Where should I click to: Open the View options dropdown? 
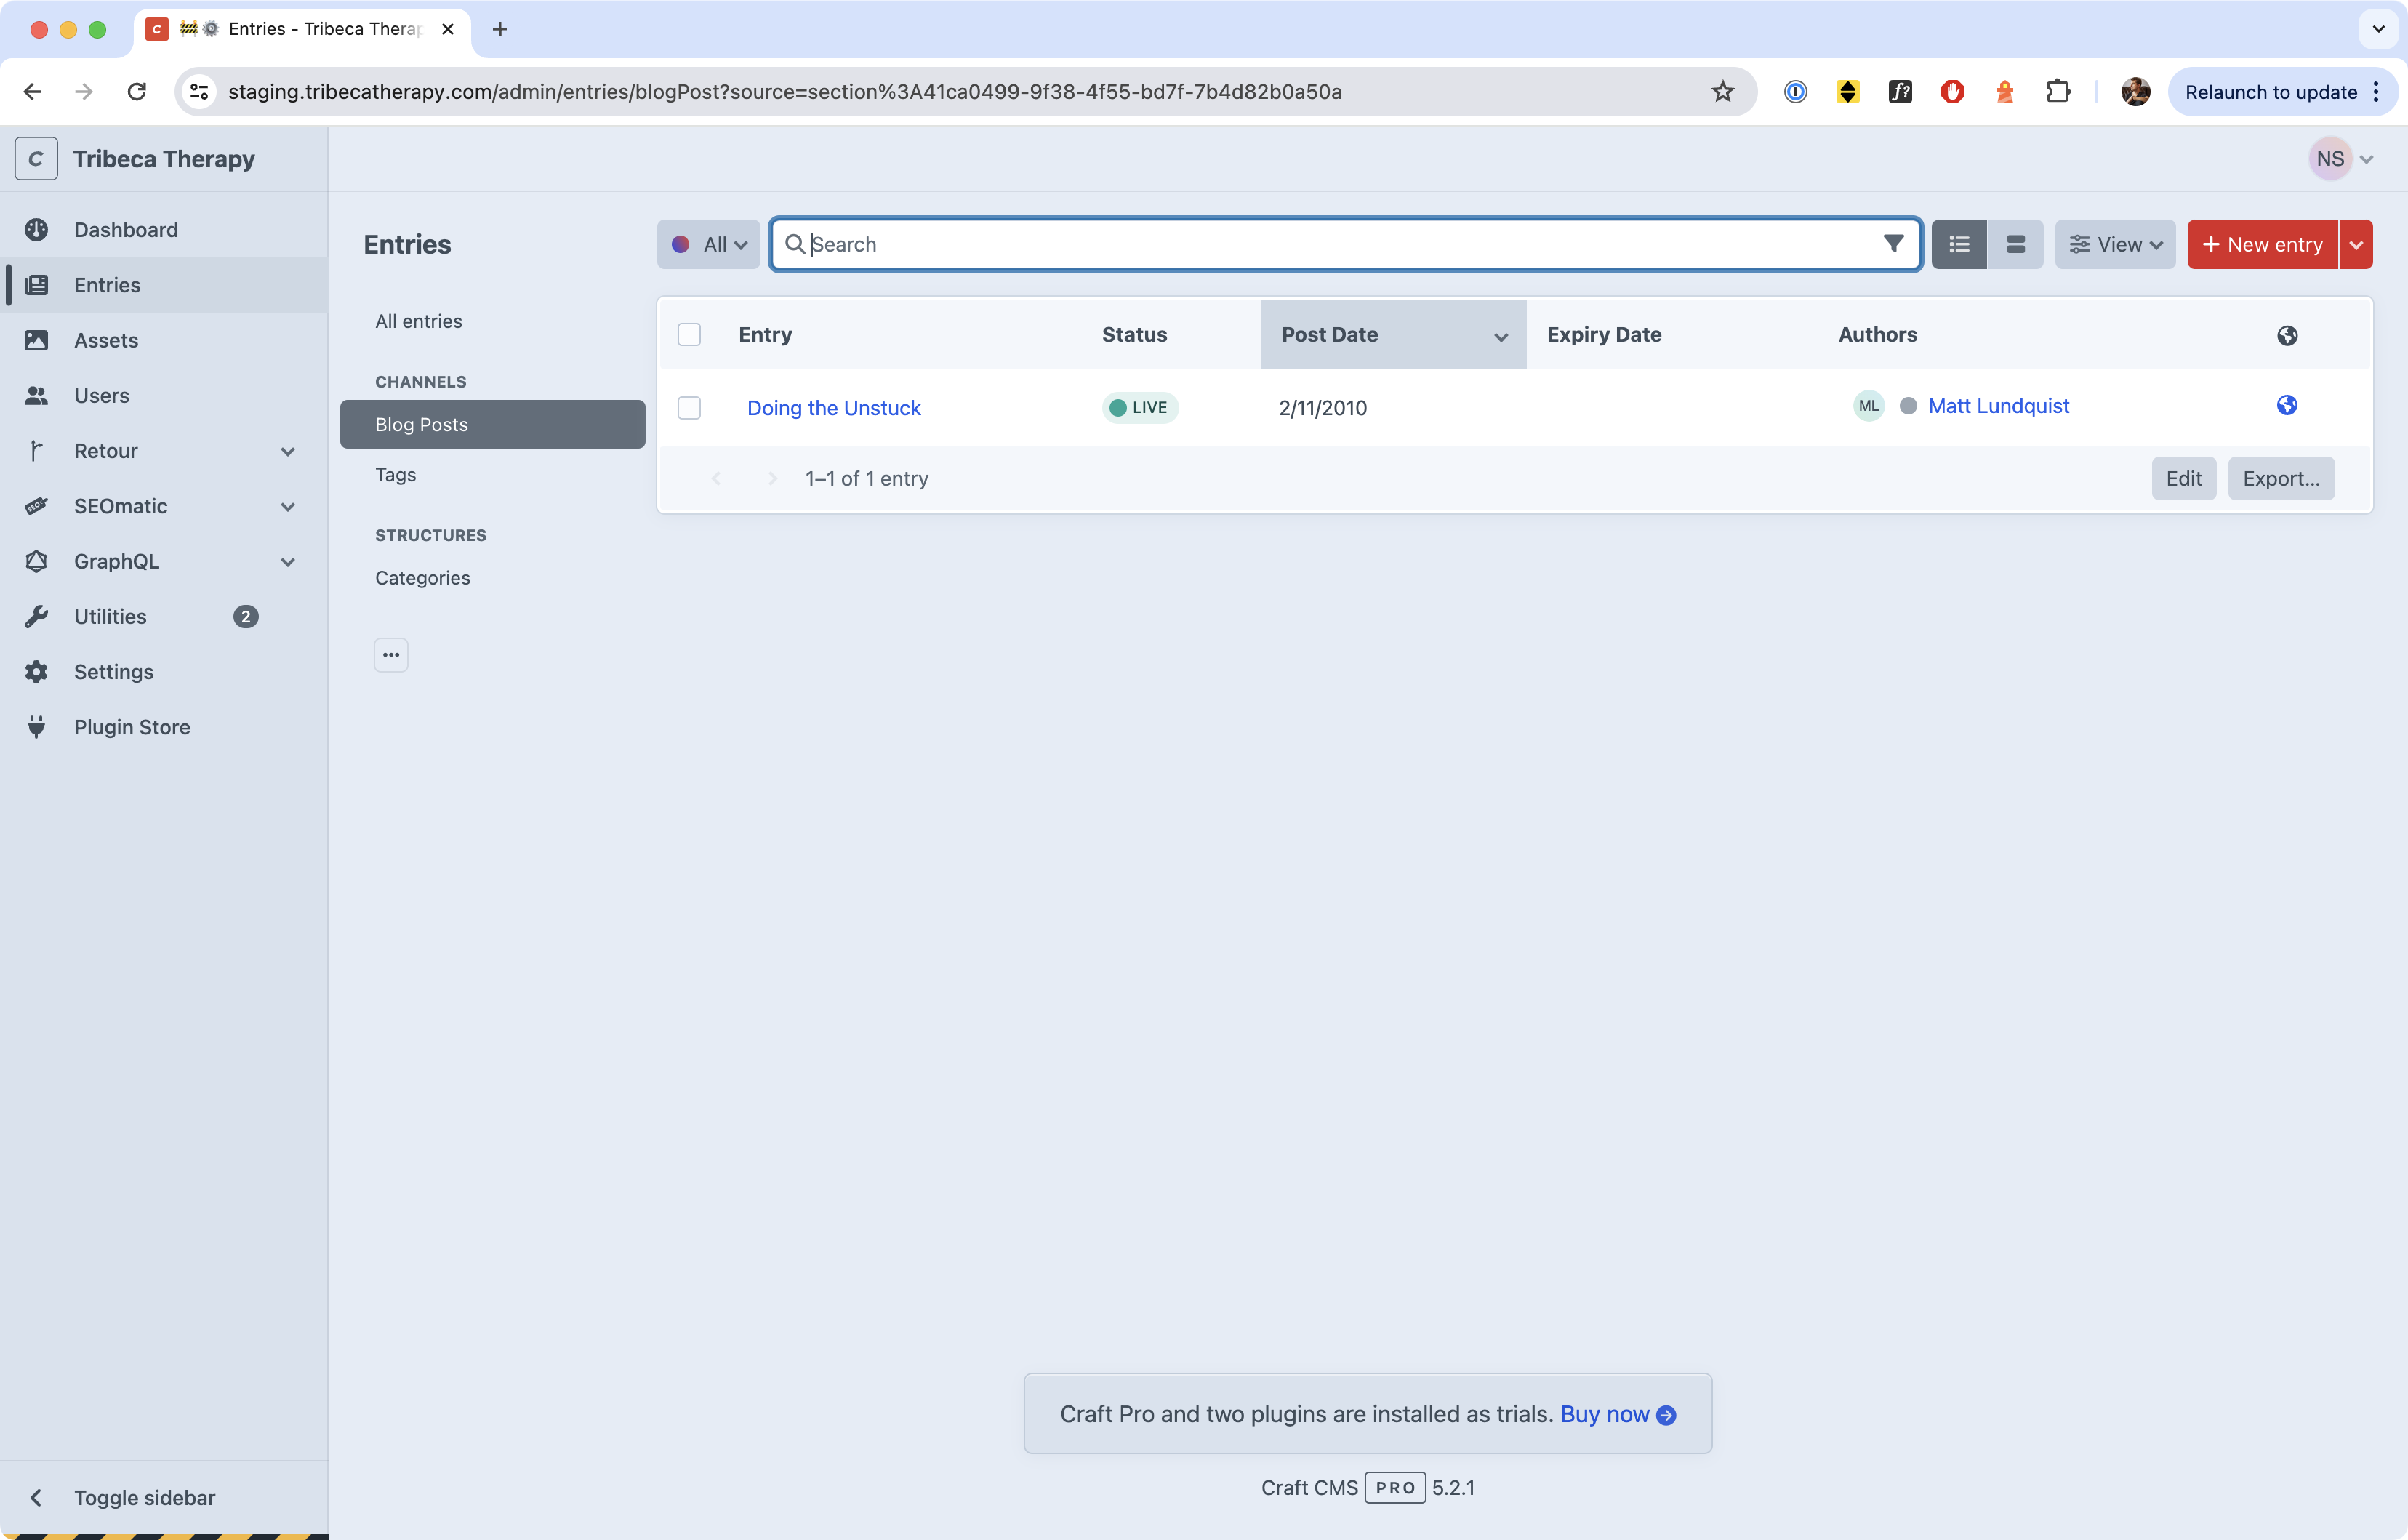2115,244
